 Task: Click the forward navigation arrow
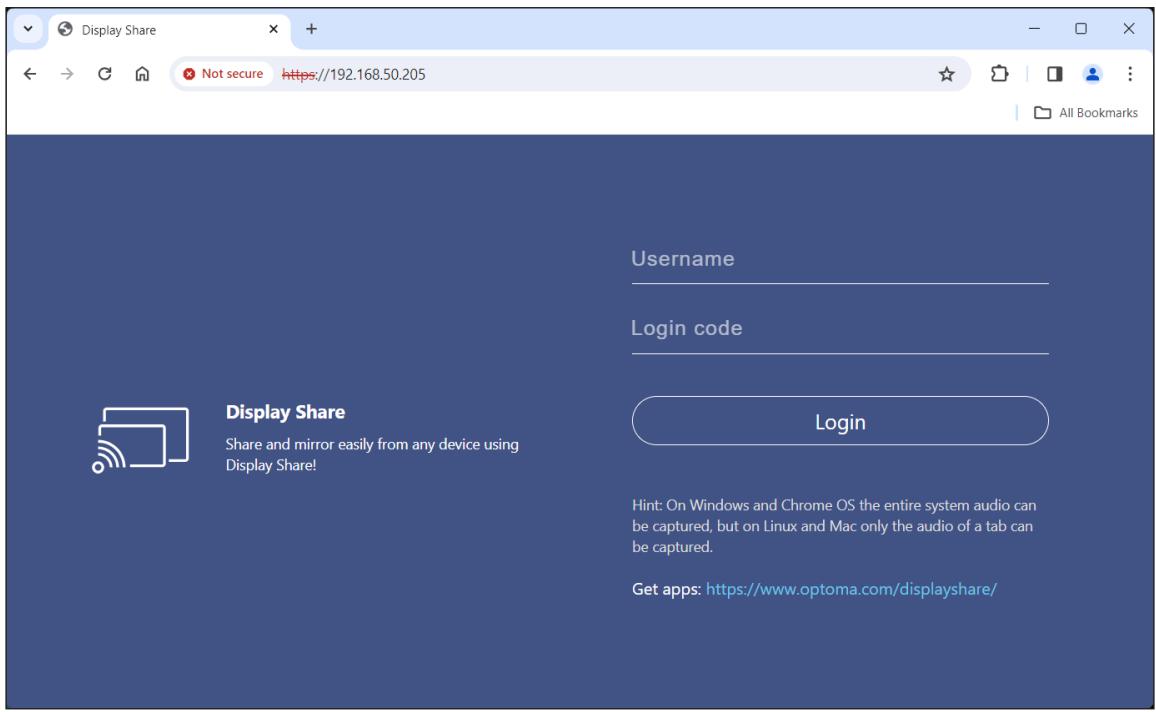click(67, 74)
